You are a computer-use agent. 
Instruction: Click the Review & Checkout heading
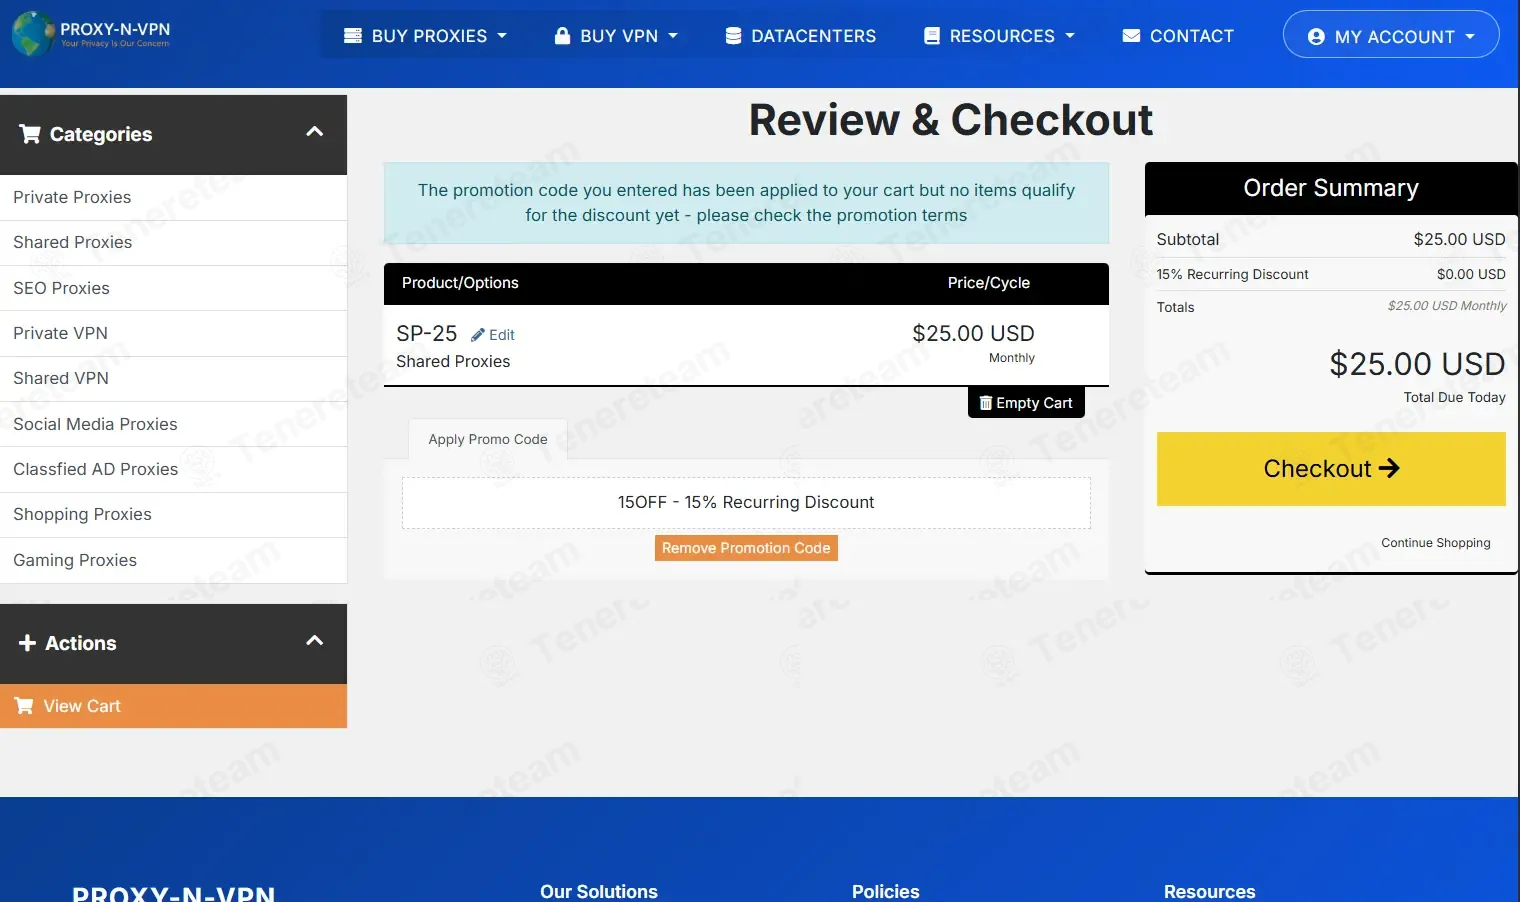(x=950, y=120)
